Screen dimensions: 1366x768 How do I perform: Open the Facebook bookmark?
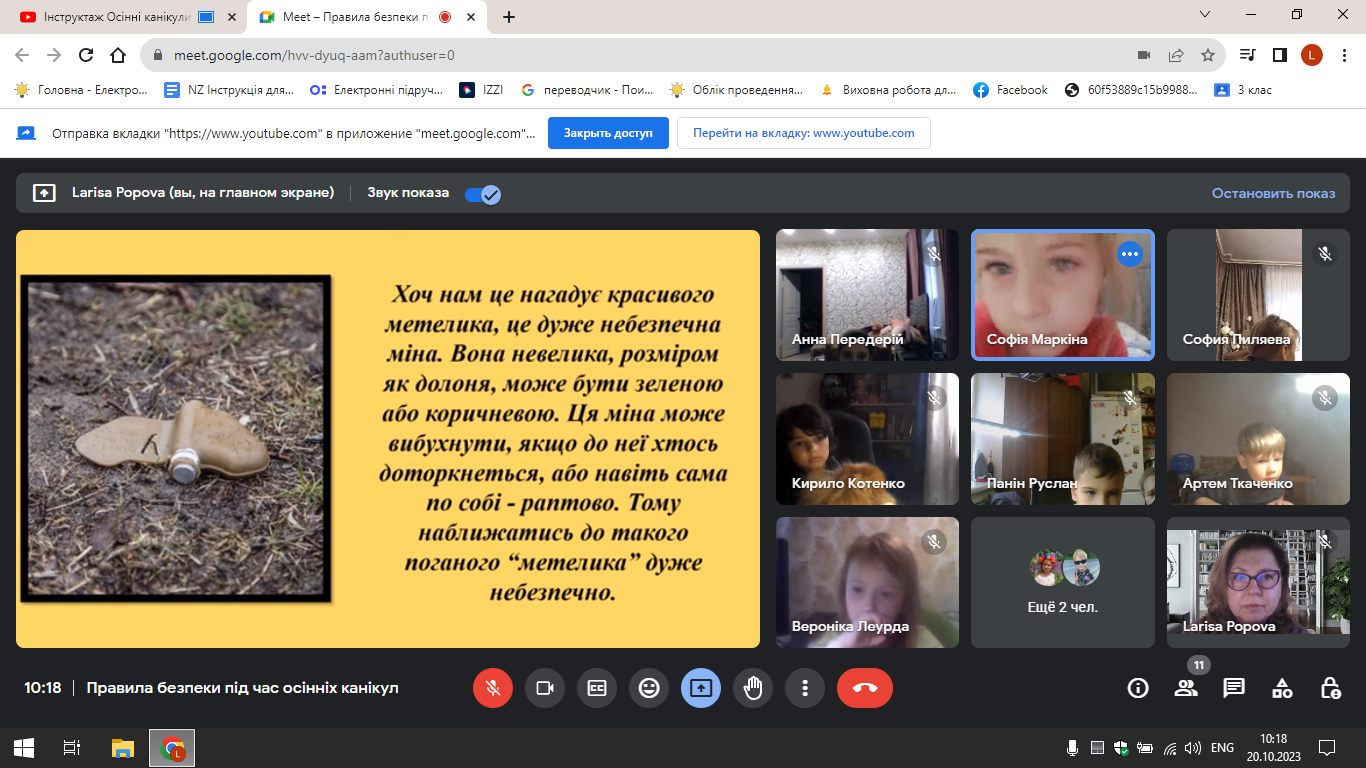[1011, 90]
